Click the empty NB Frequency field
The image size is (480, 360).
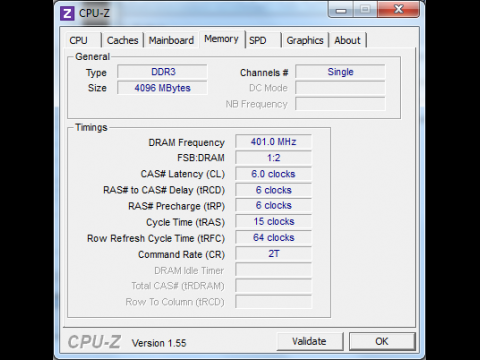coord(340,104)
